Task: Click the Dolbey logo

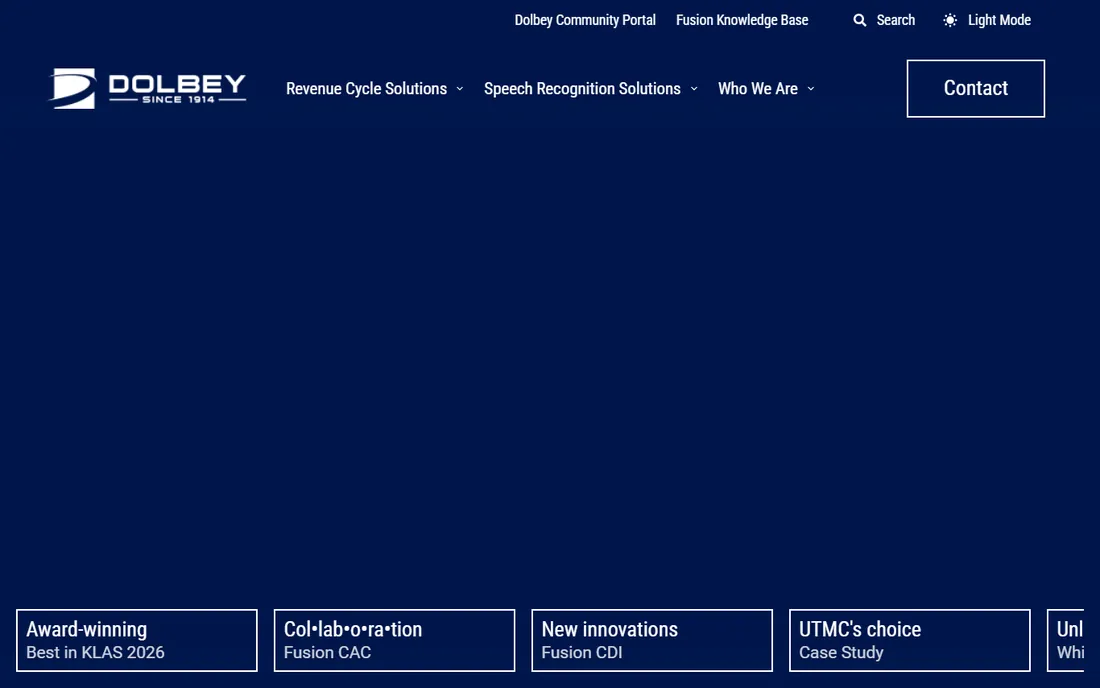Action: (x=147, y=88)
